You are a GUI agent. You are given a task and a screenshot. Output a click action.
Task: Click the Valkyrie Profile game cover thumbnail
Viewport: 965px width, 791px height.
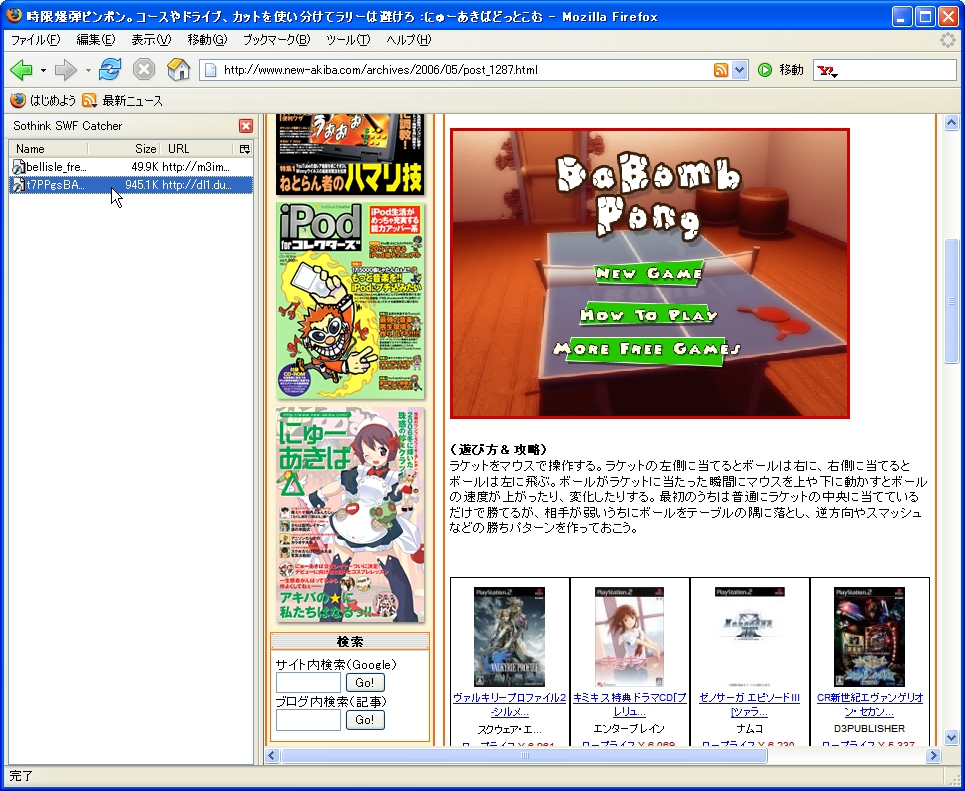click(510, 636)
